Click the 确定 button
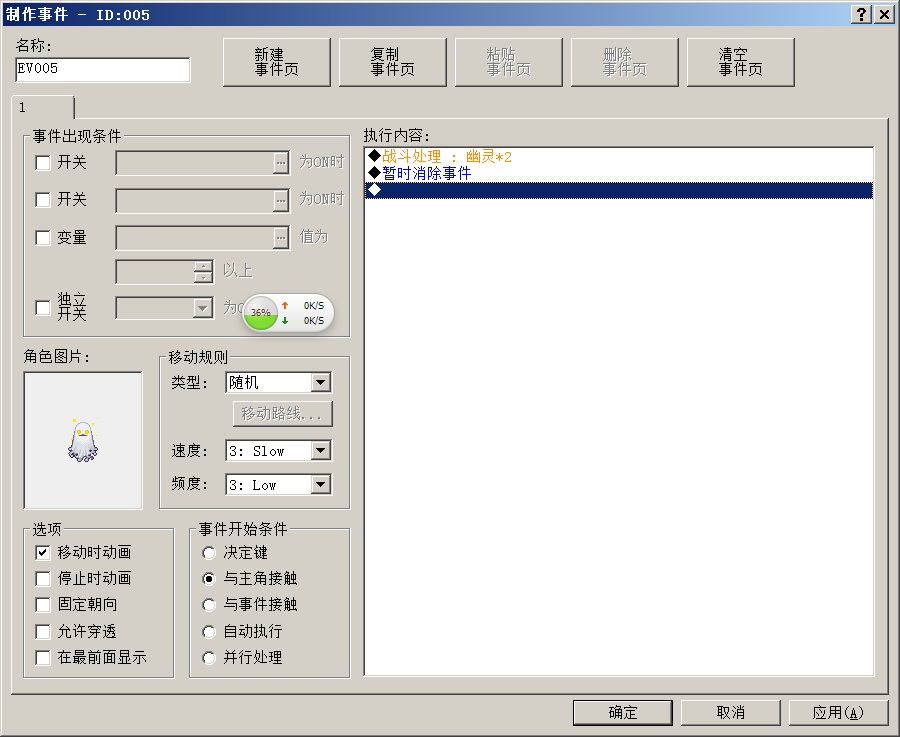 [623, 713]
